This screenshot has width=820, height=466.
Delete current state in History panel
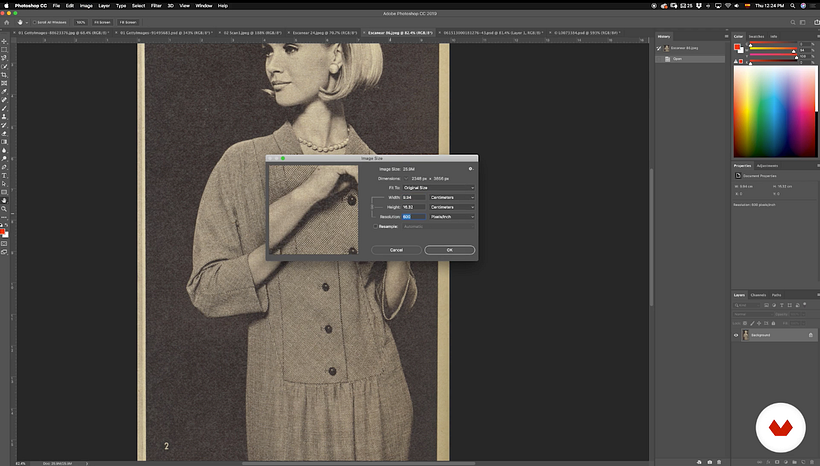click(719, 462)
